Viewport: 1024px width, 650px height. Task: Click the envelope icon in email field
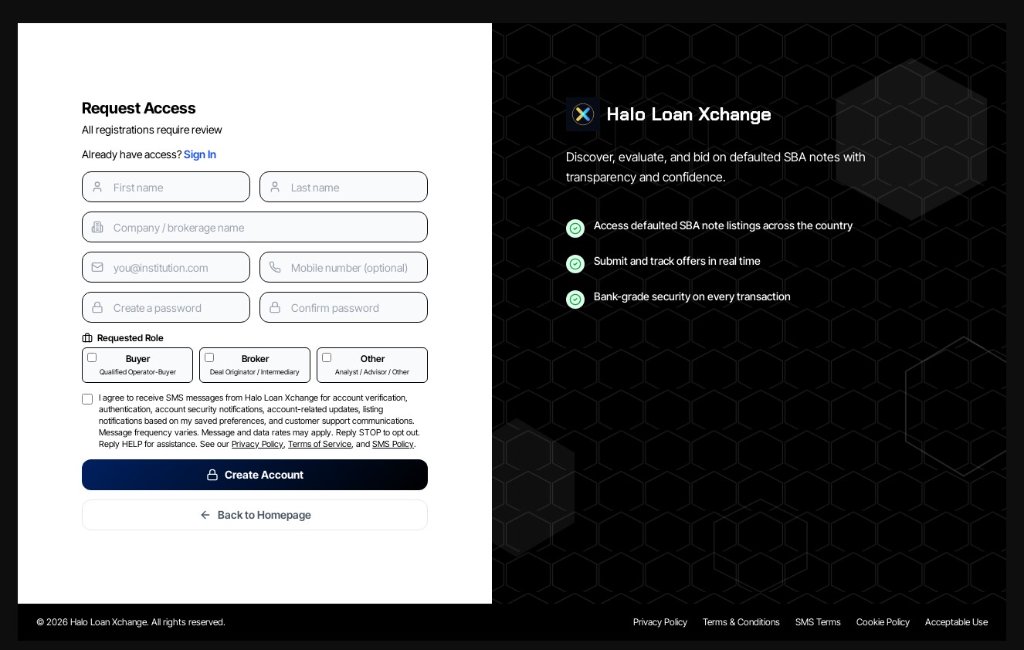[x=97, y=267]
